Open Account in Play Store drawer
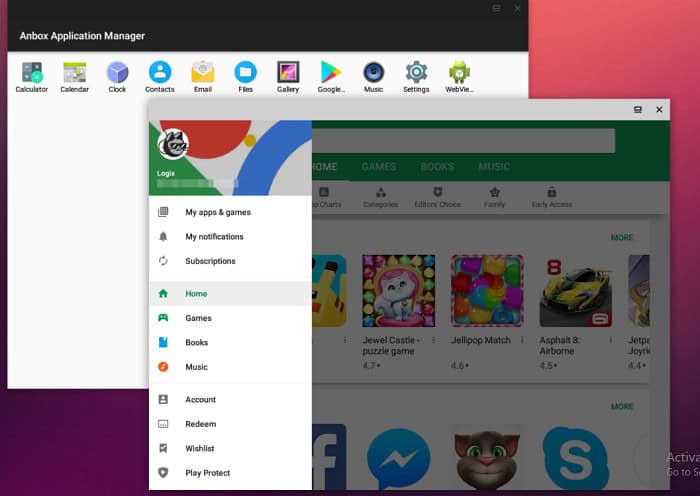Image resolution: width=700 pixels, height=496 pixels. (230, 400)
